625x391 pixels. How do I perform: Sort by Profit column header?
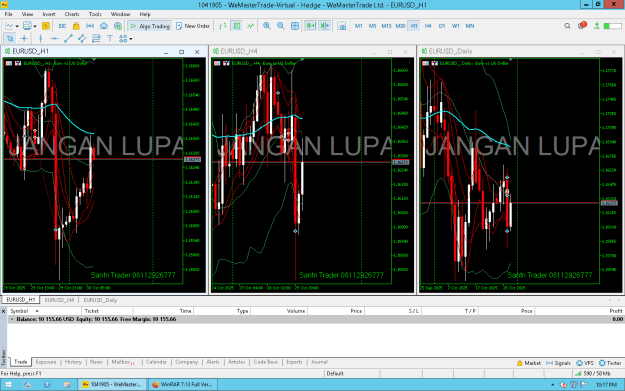pos(579,310)
